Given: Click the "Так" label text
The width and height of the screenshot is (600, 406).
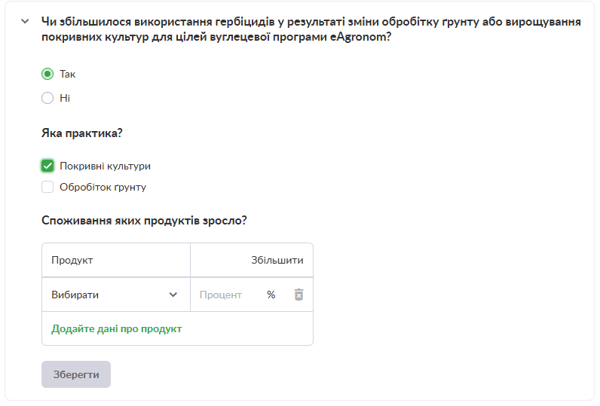Looking at the screenshot, I should click(x=68, y=74).
